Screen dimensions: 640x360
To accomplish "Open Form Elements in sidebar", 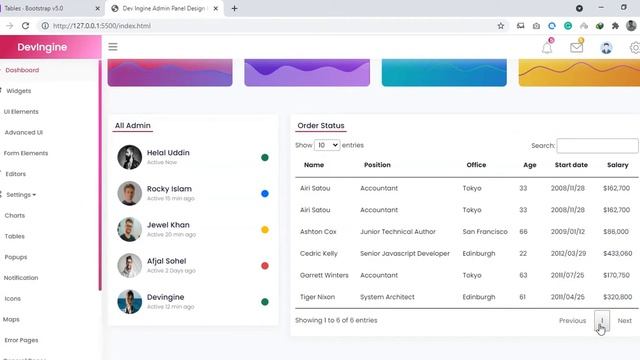I will coord(26,153).
